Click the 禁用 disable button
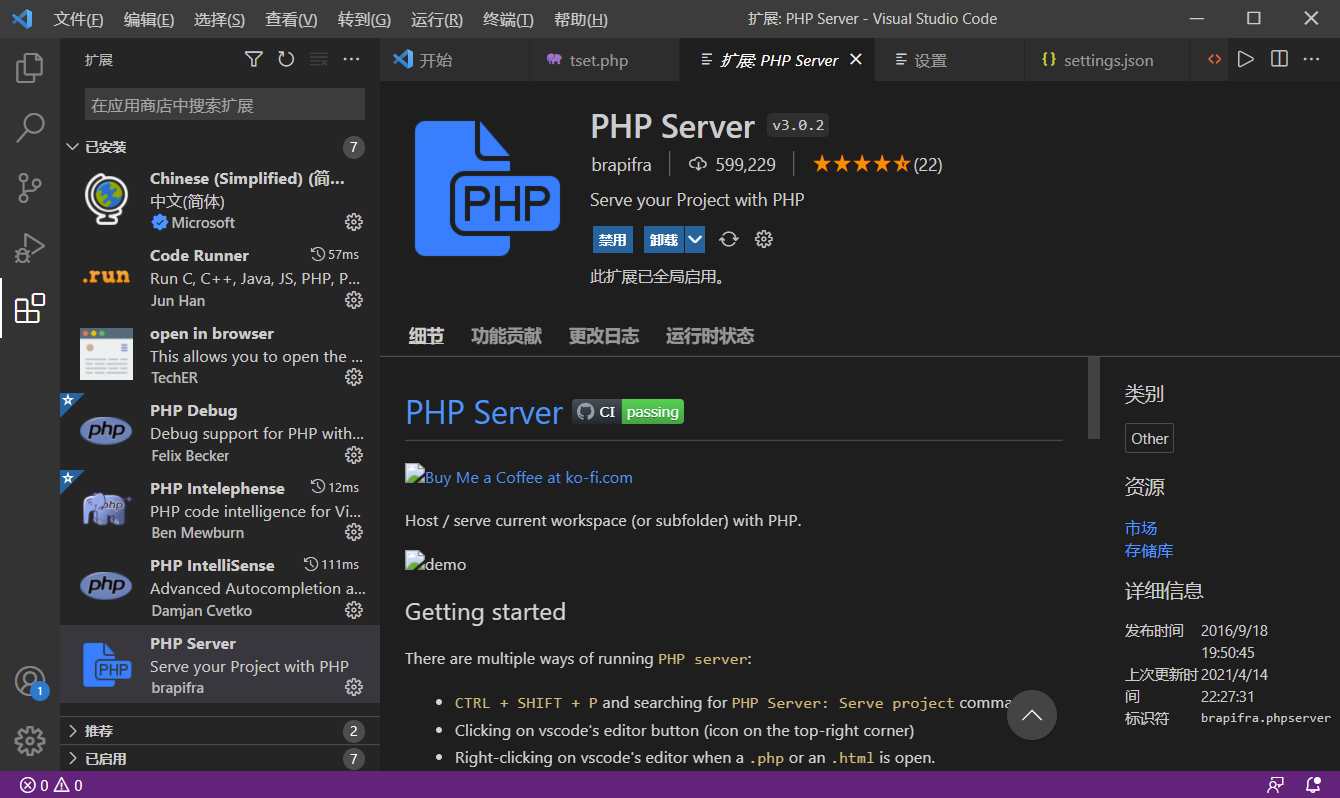 pos(612,239)
